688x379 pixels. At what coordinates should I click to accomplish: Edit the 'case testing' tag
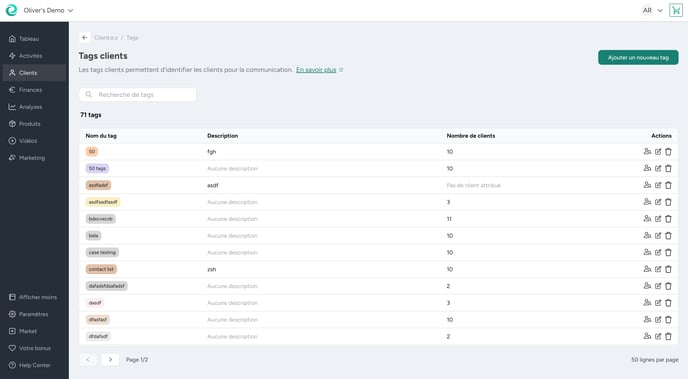click(x=658, y=253)
